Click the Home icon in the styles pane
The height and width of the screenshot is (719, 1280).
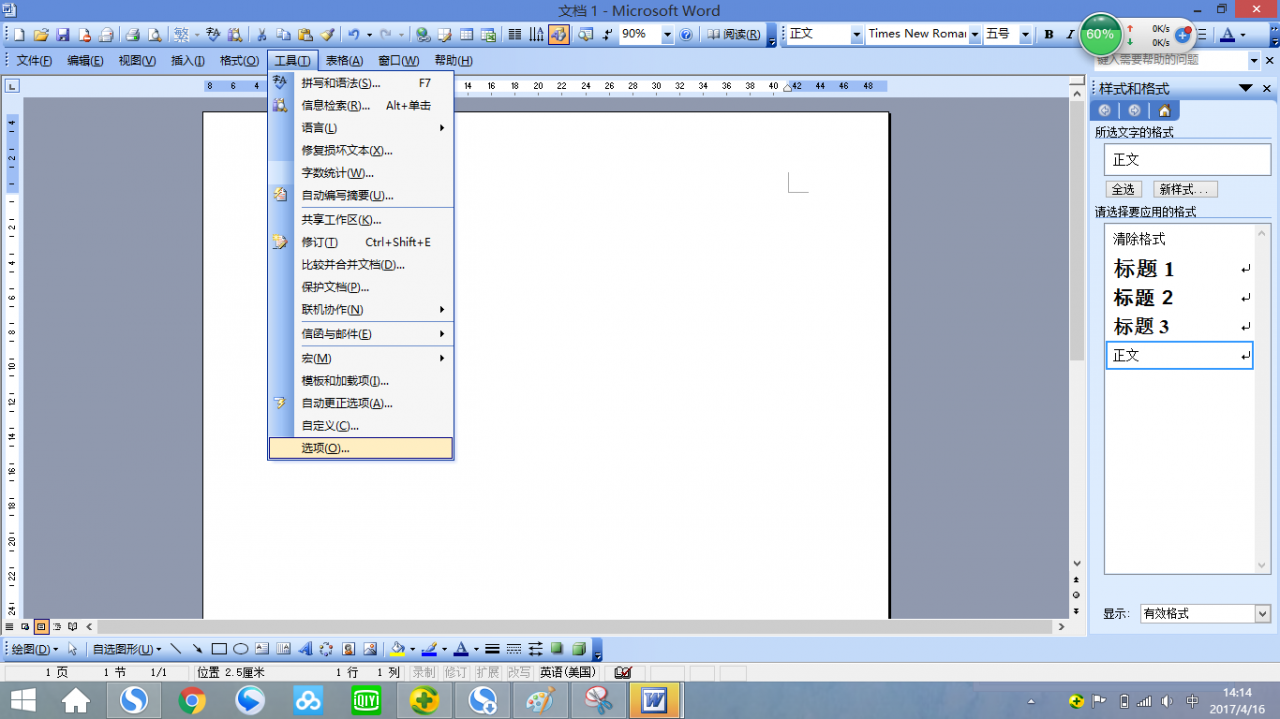(x=1164, y=111)
